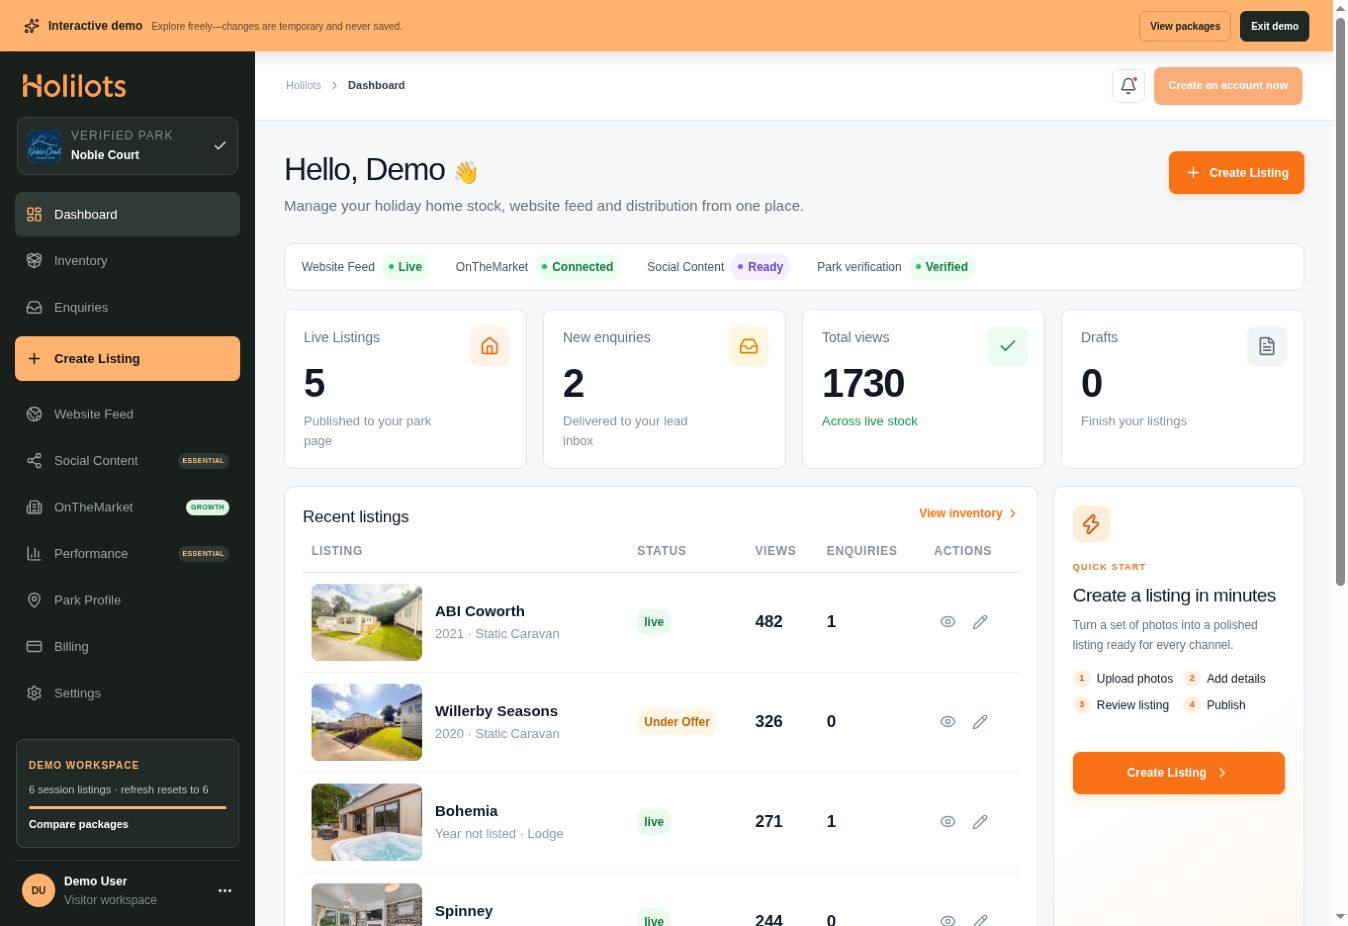Image resolution: width=1348 pixels, height=926 pixels.
Task: Edit ABI Coworth listing with pencil icon
Action: point(980,622)
